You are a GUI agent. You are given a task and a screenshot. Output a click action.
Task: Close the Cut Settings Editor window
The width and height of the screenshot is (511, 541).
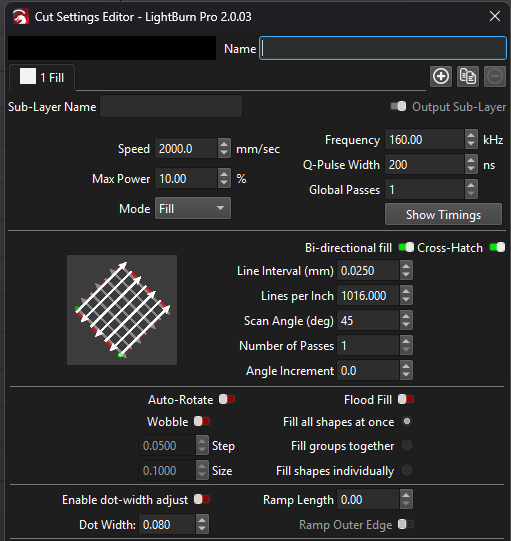[495, 16]
